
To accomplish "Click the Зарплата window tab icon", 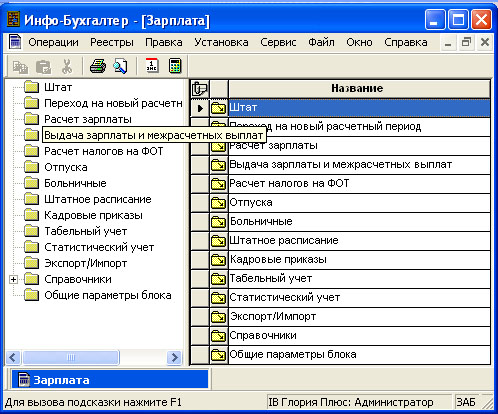I will [x=24, y=380].
